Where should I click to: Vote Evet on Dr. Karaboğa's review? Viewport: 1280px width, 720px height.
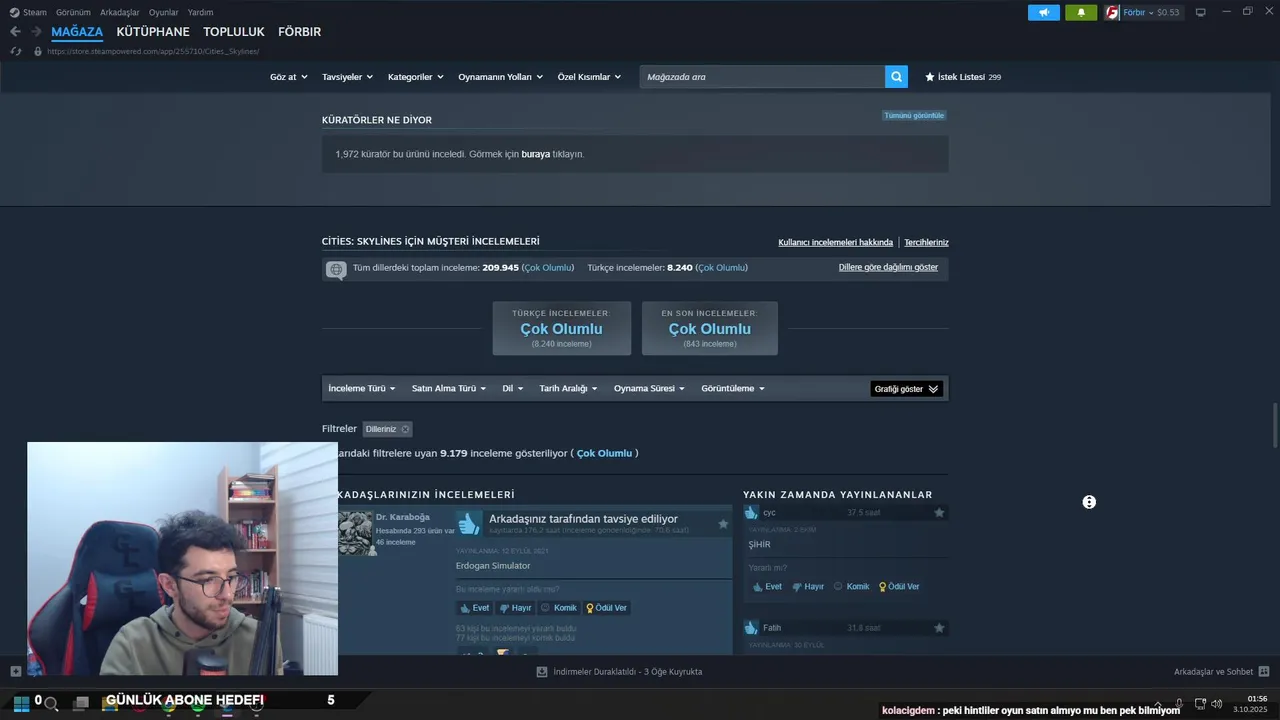point(475,608)
